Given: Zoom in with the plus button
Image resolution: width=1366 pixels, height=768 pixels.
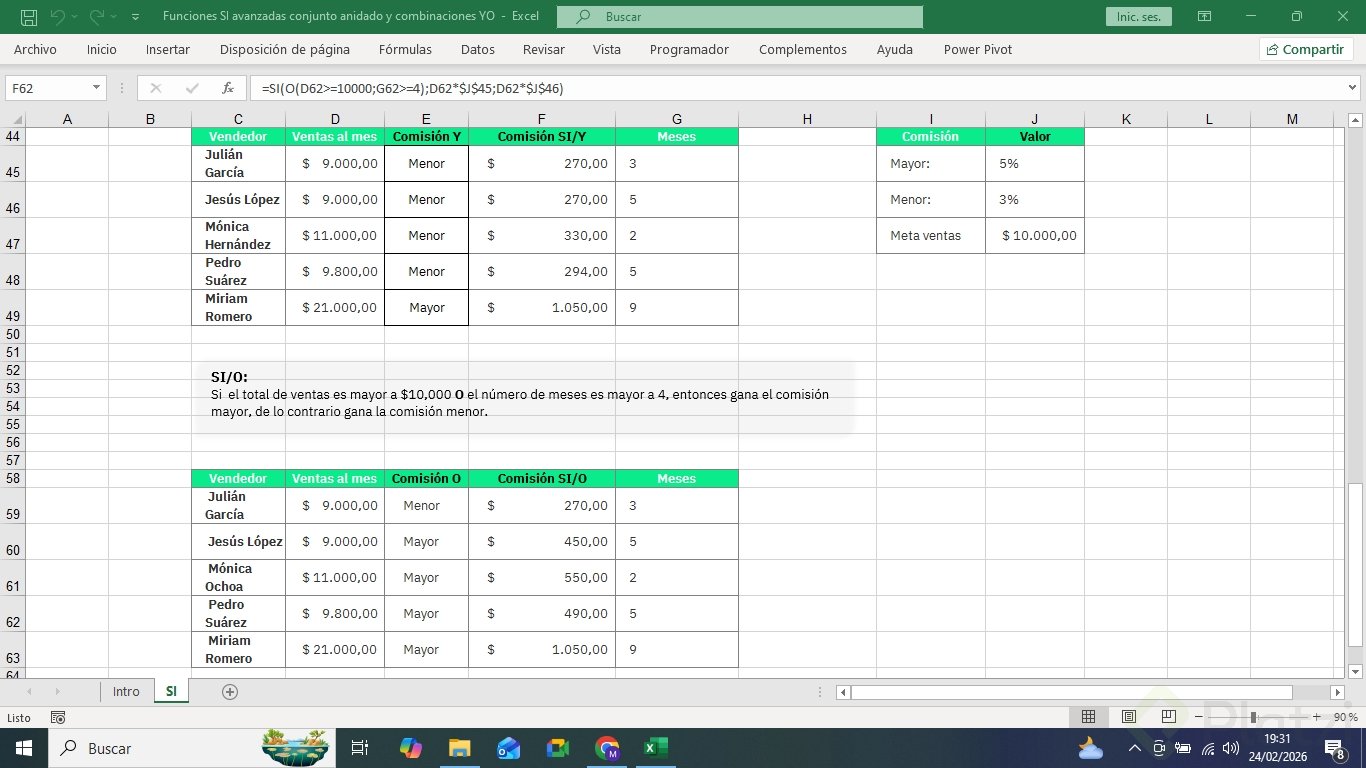Looking at the screenshot, I should pos(1317,717).
